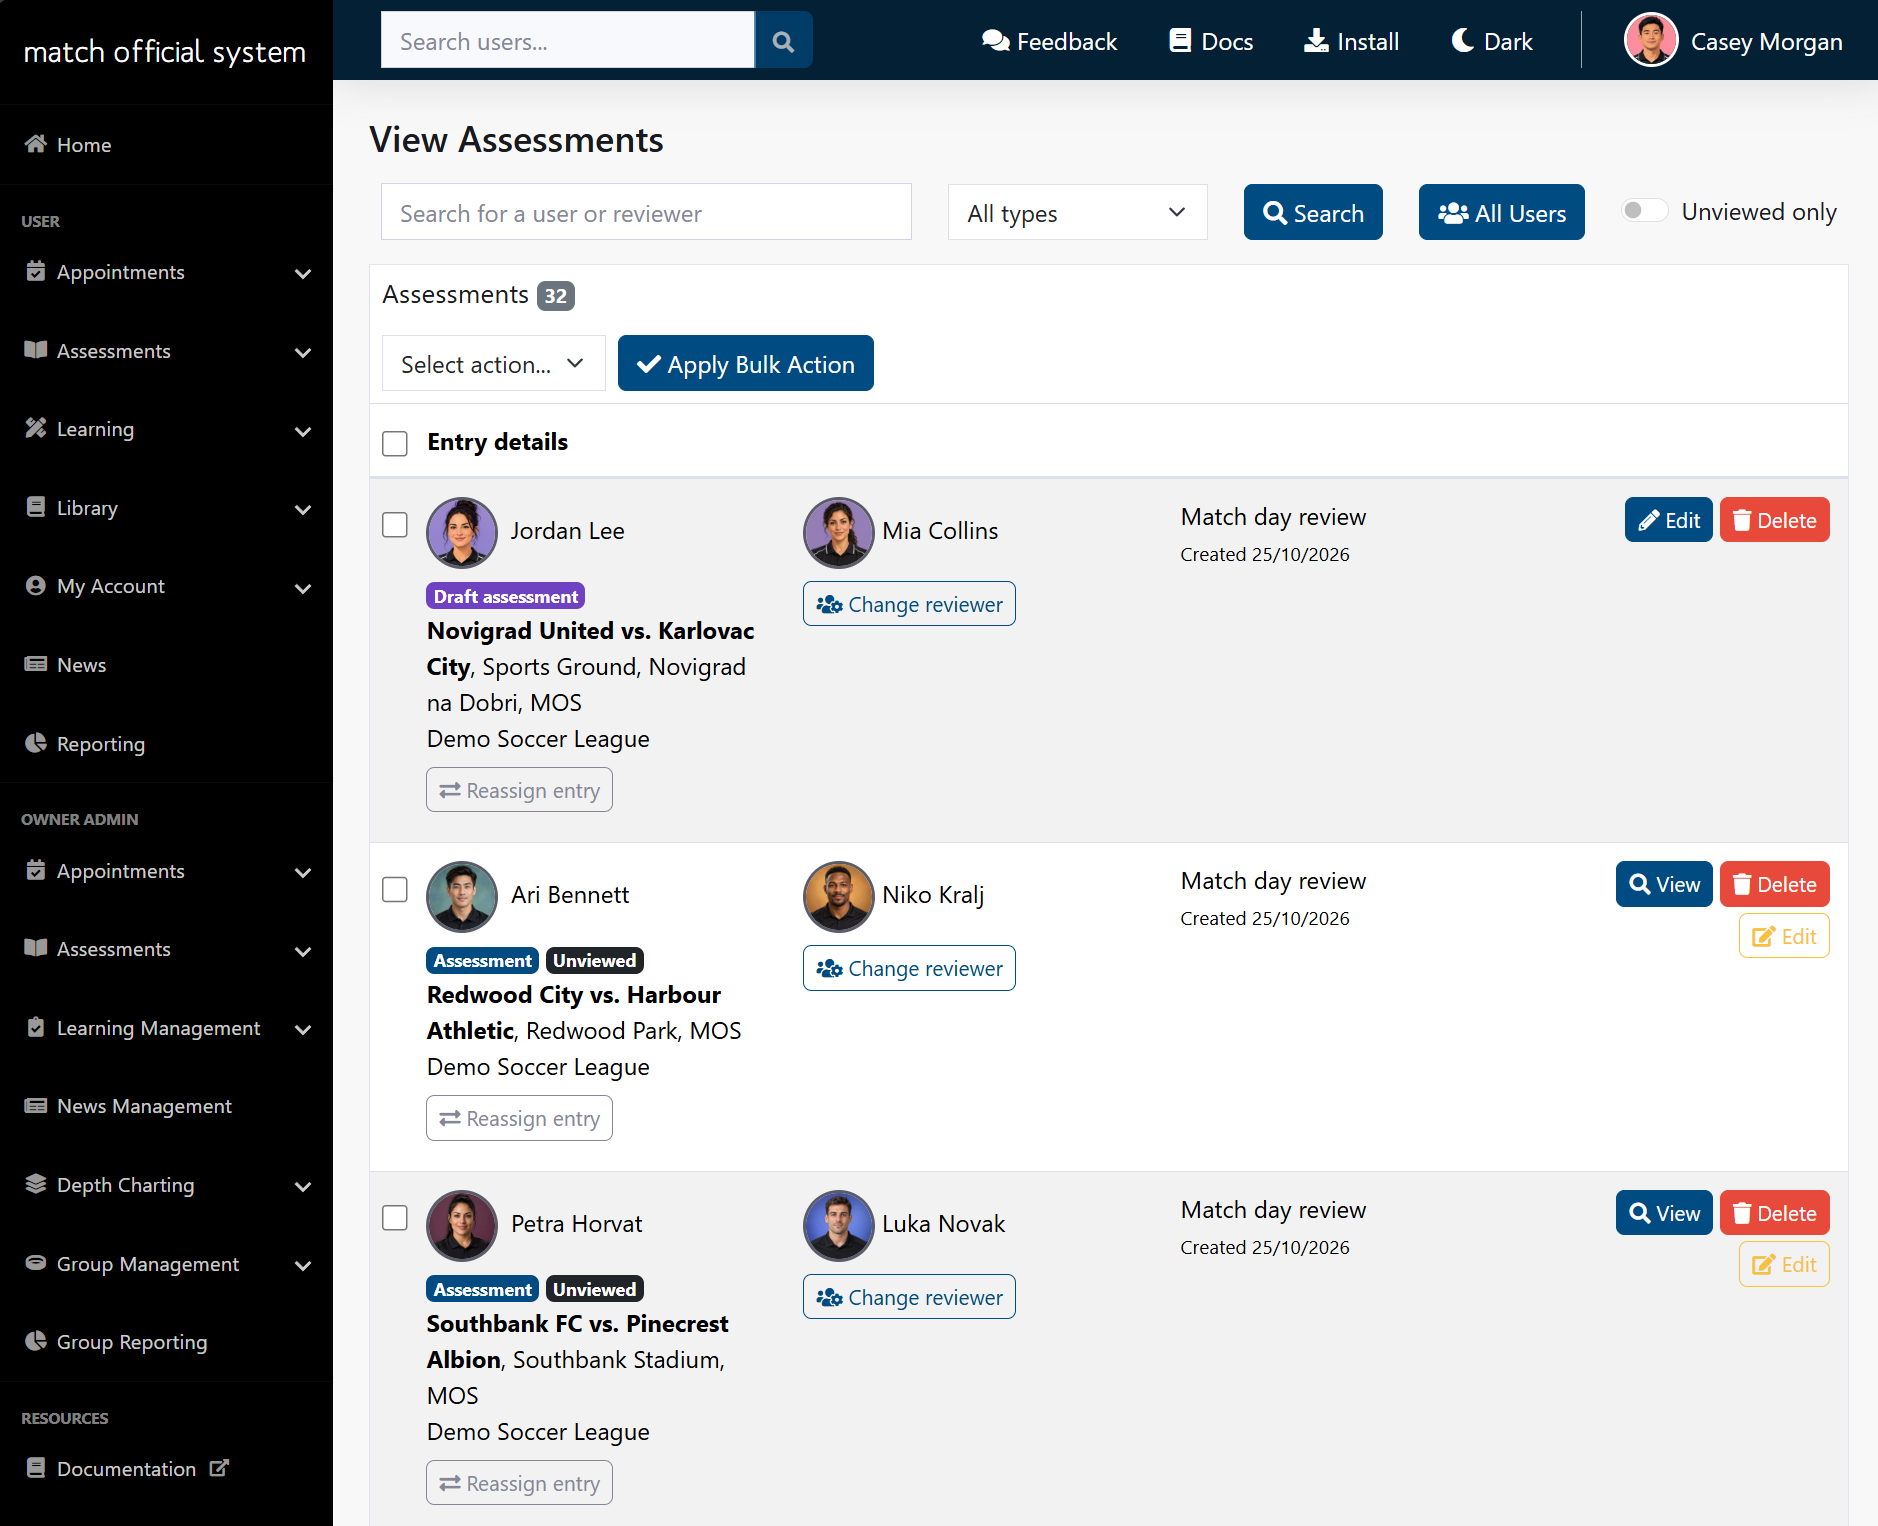The image size is (1878, 1526).
Task: Click the Home house icon in sidebar
Action: point(36,144)
